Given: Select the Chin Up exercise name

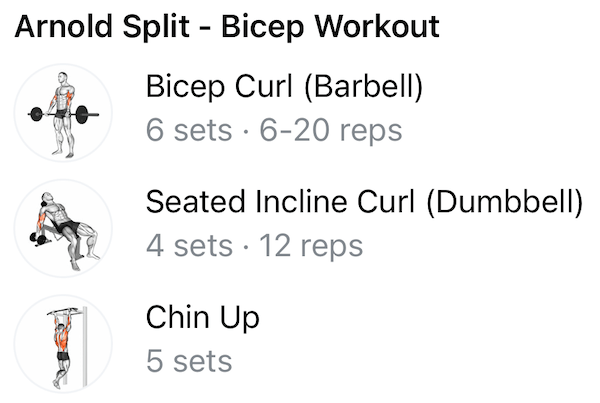Looking at the screenshot, I should click(202, 318).
